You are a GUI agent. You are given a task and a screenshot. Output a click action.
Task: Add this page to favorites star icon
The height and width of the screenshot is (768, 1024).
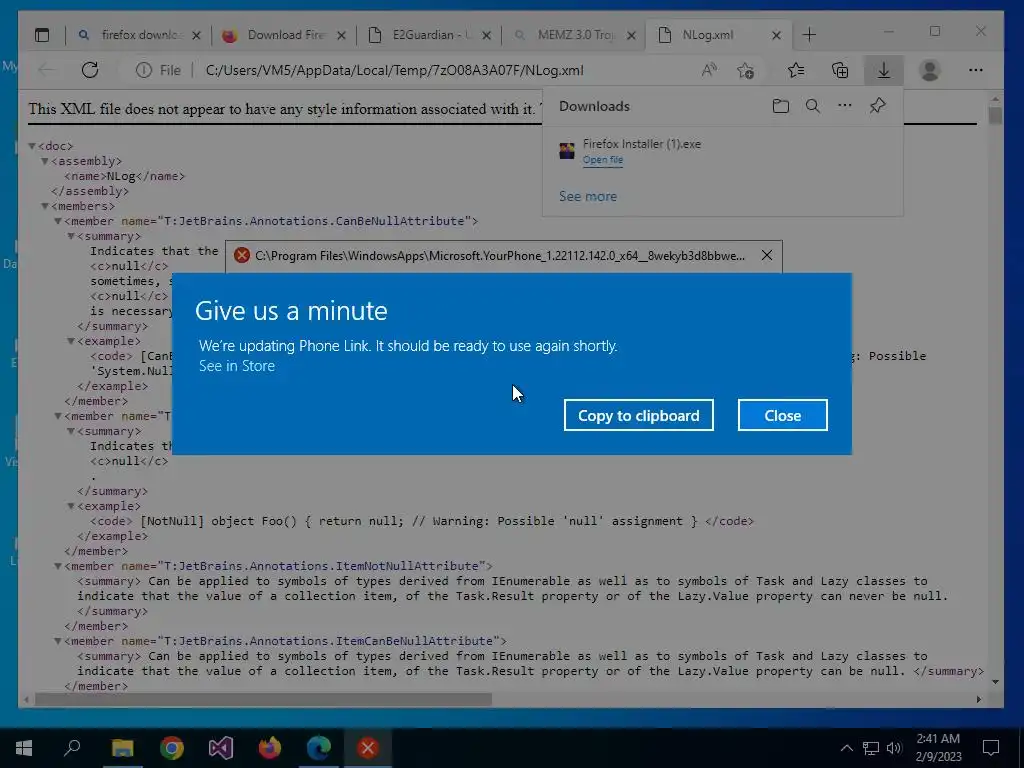pyautogui.click(x=745, y=71)
